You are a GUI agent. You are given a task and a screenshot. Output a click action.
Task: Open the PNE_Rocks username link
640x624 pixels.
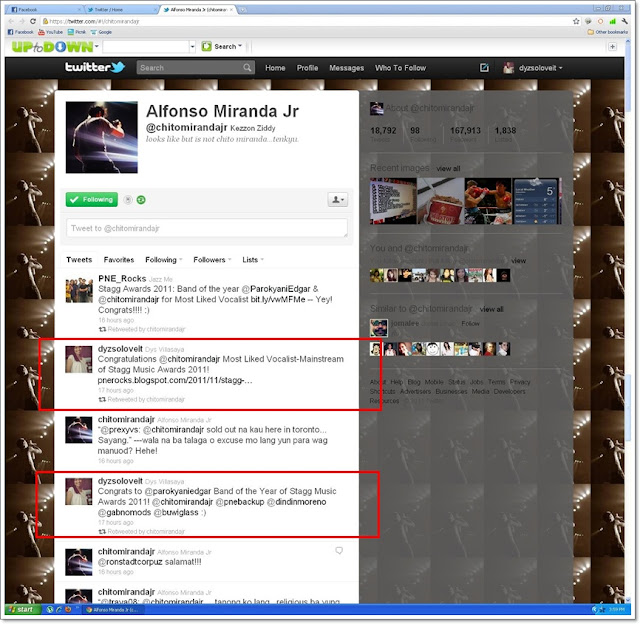pyautogui.click(x=122, y=278)
